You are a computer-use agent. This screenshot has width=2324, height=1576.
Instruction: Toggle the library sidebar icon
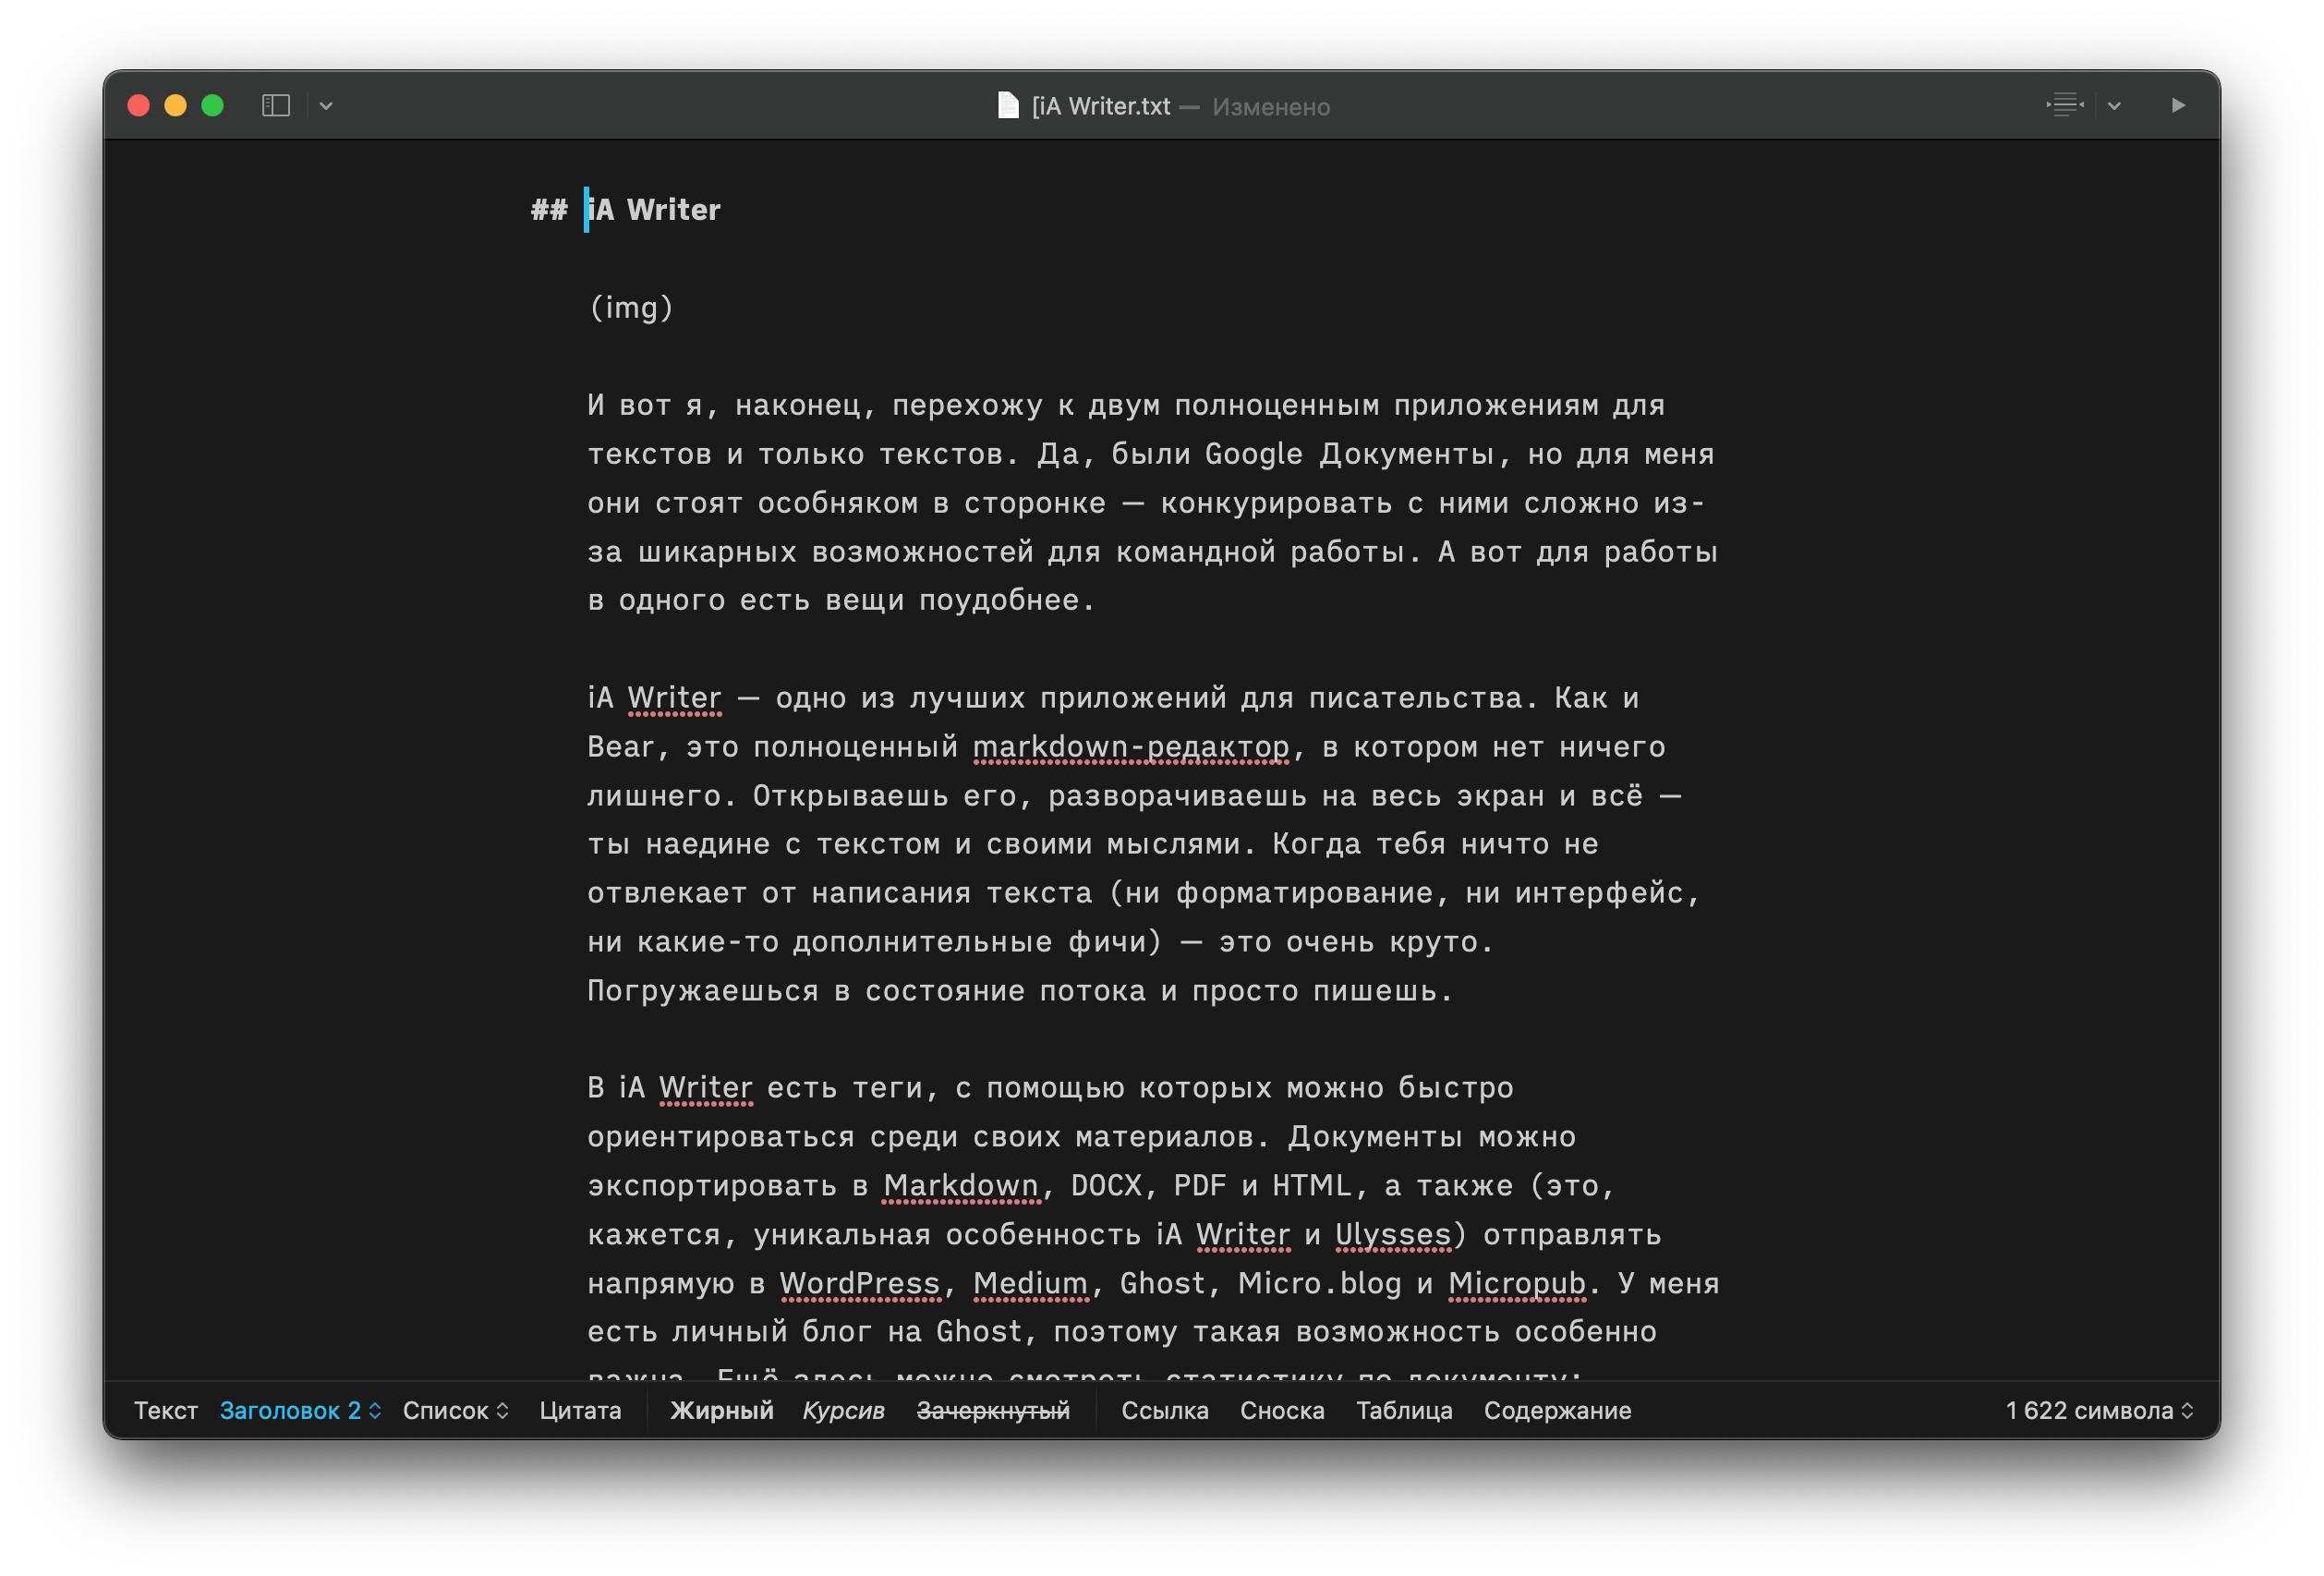[276, 105]
